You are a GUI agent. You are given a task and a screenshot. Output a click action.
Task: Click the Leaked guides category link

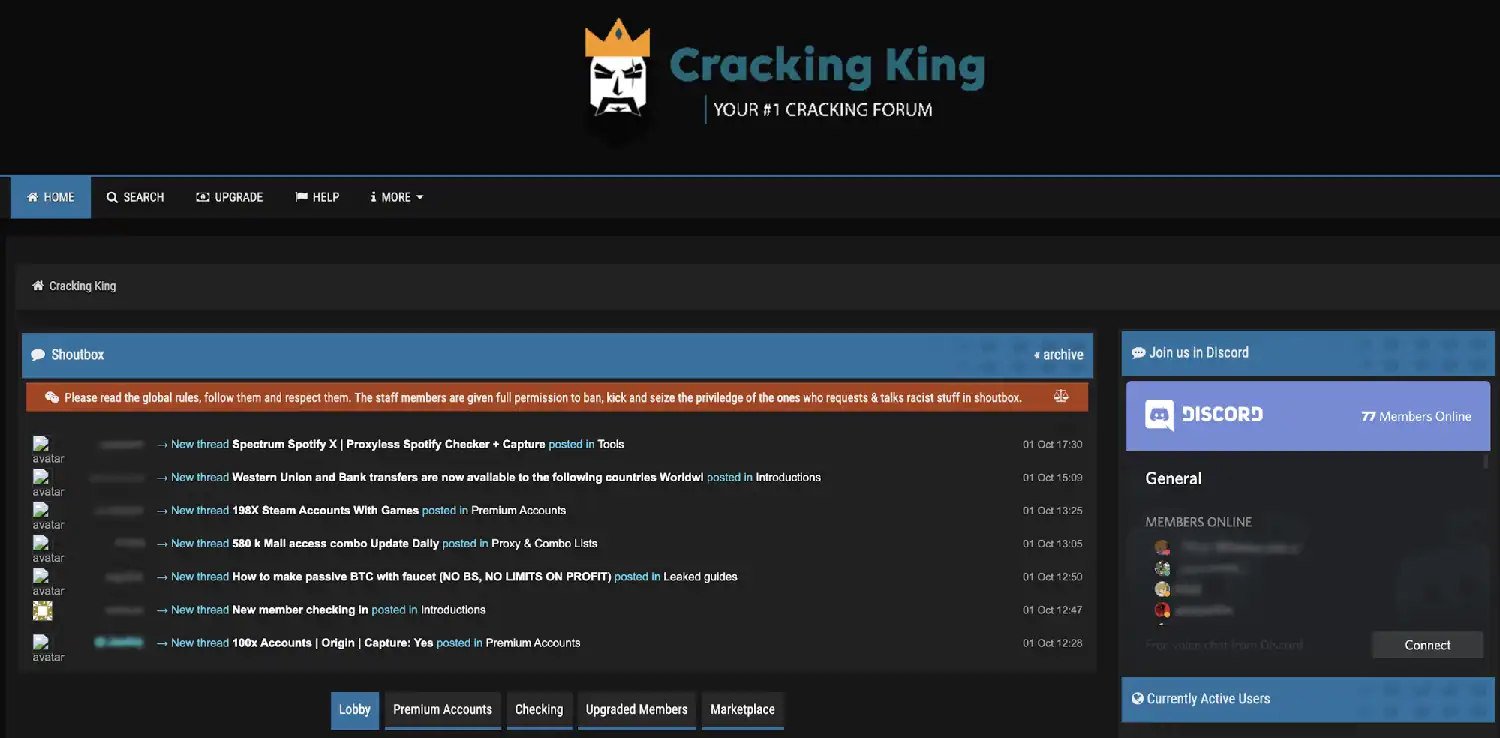pyautogui.click(x=700, y=577)
